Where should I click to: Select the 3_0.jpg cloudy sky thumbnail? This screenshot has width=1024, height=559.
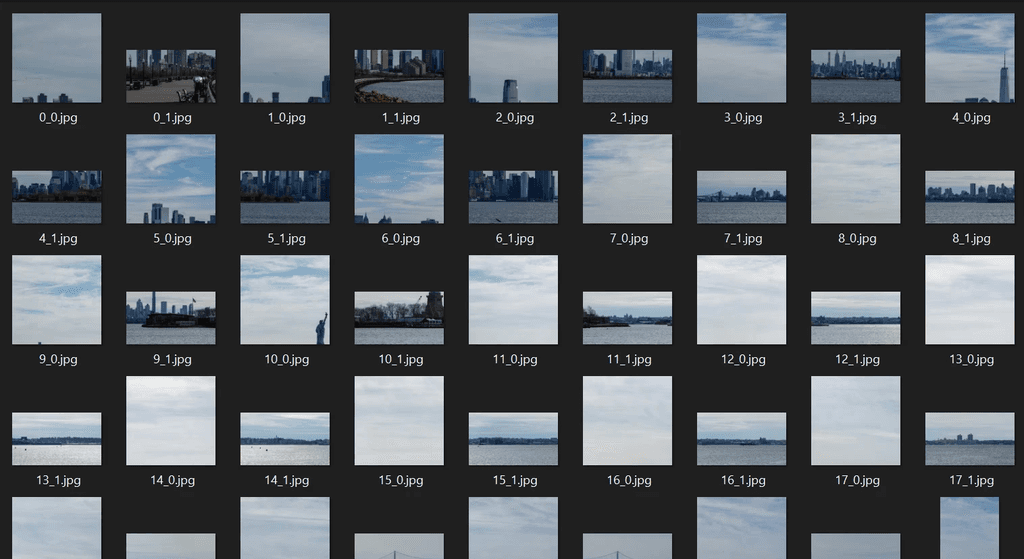742,58
